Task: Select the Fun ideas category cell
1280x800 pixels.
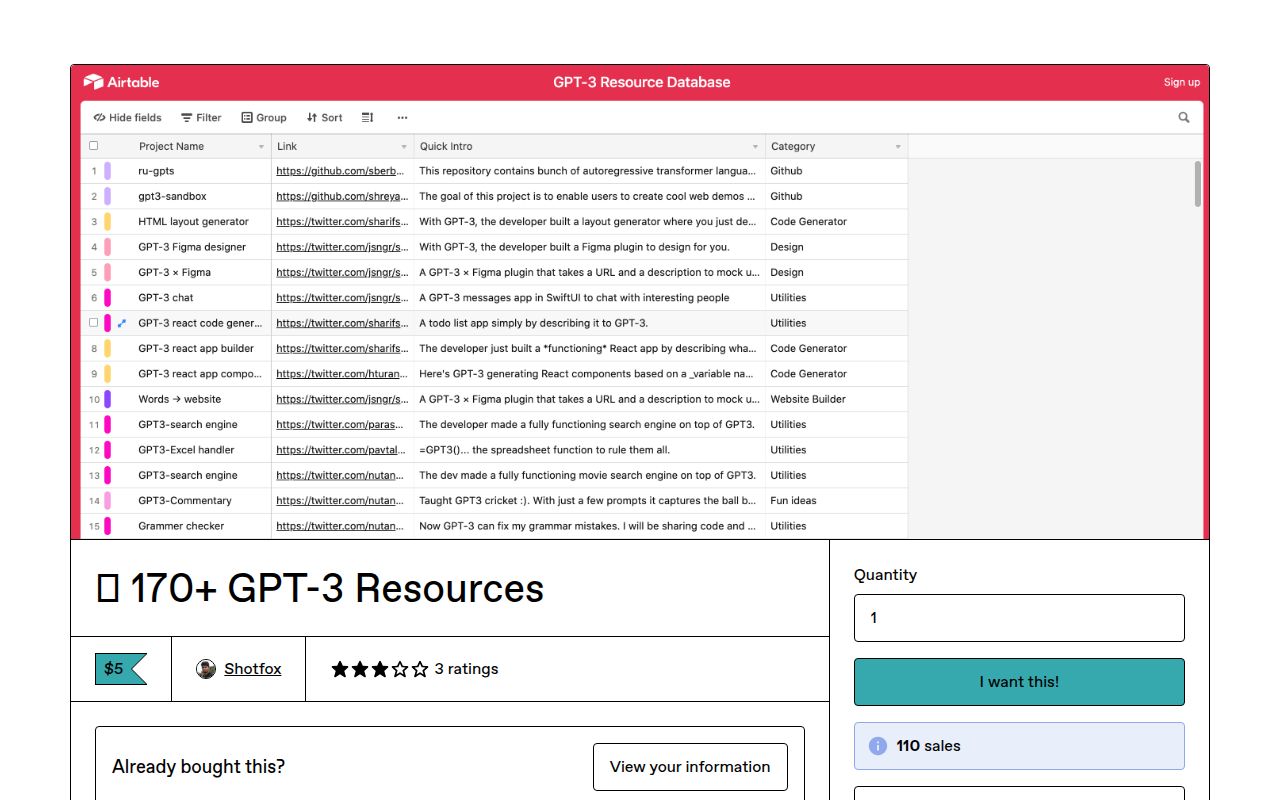Action: (837, 501)
